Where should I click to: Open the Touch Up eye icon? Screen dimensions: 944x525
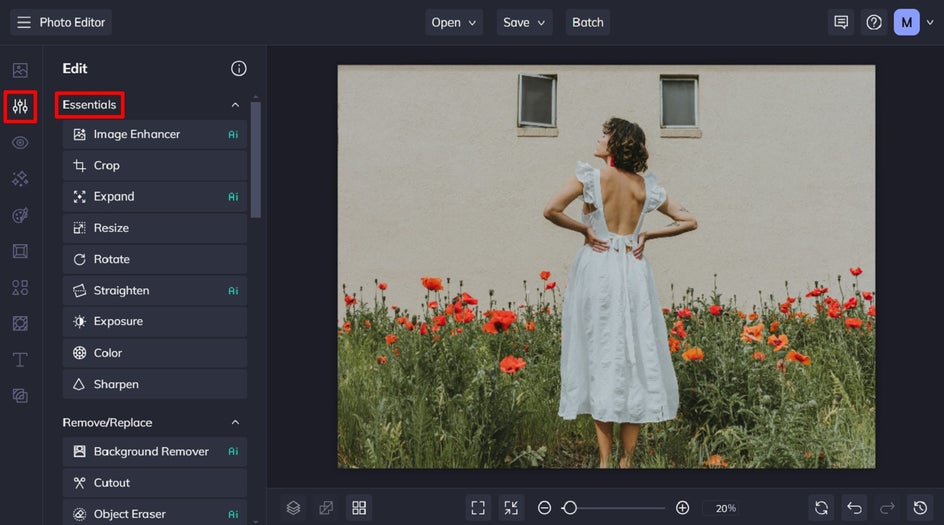pos(20,143)
